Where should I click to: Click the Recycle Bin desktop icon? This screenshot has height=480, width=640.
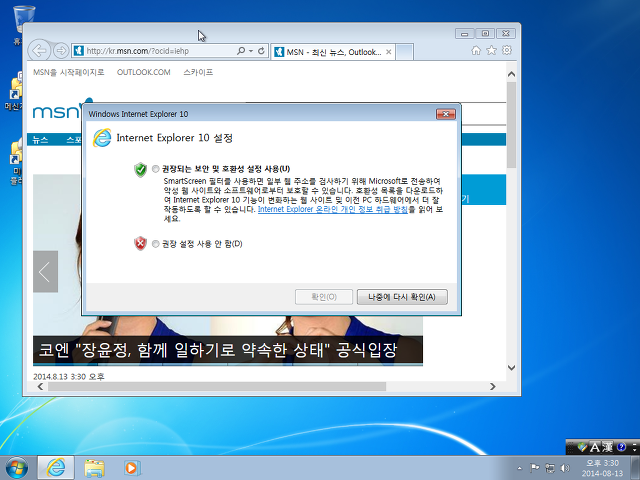coord(24,20)
